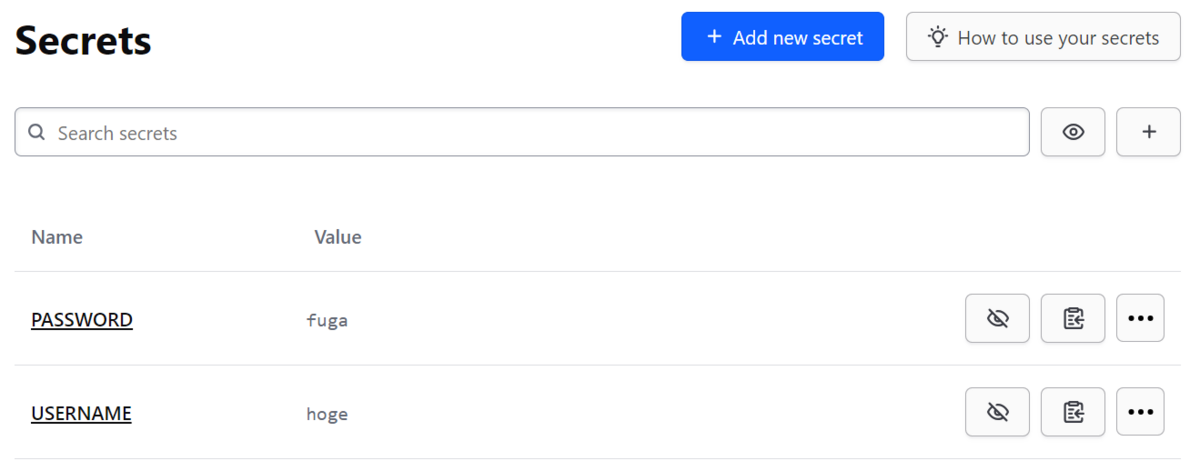This screenshot has width=1200, height=471.
Task: Click the lightbulb icon in help button
Action: (937, 37)
